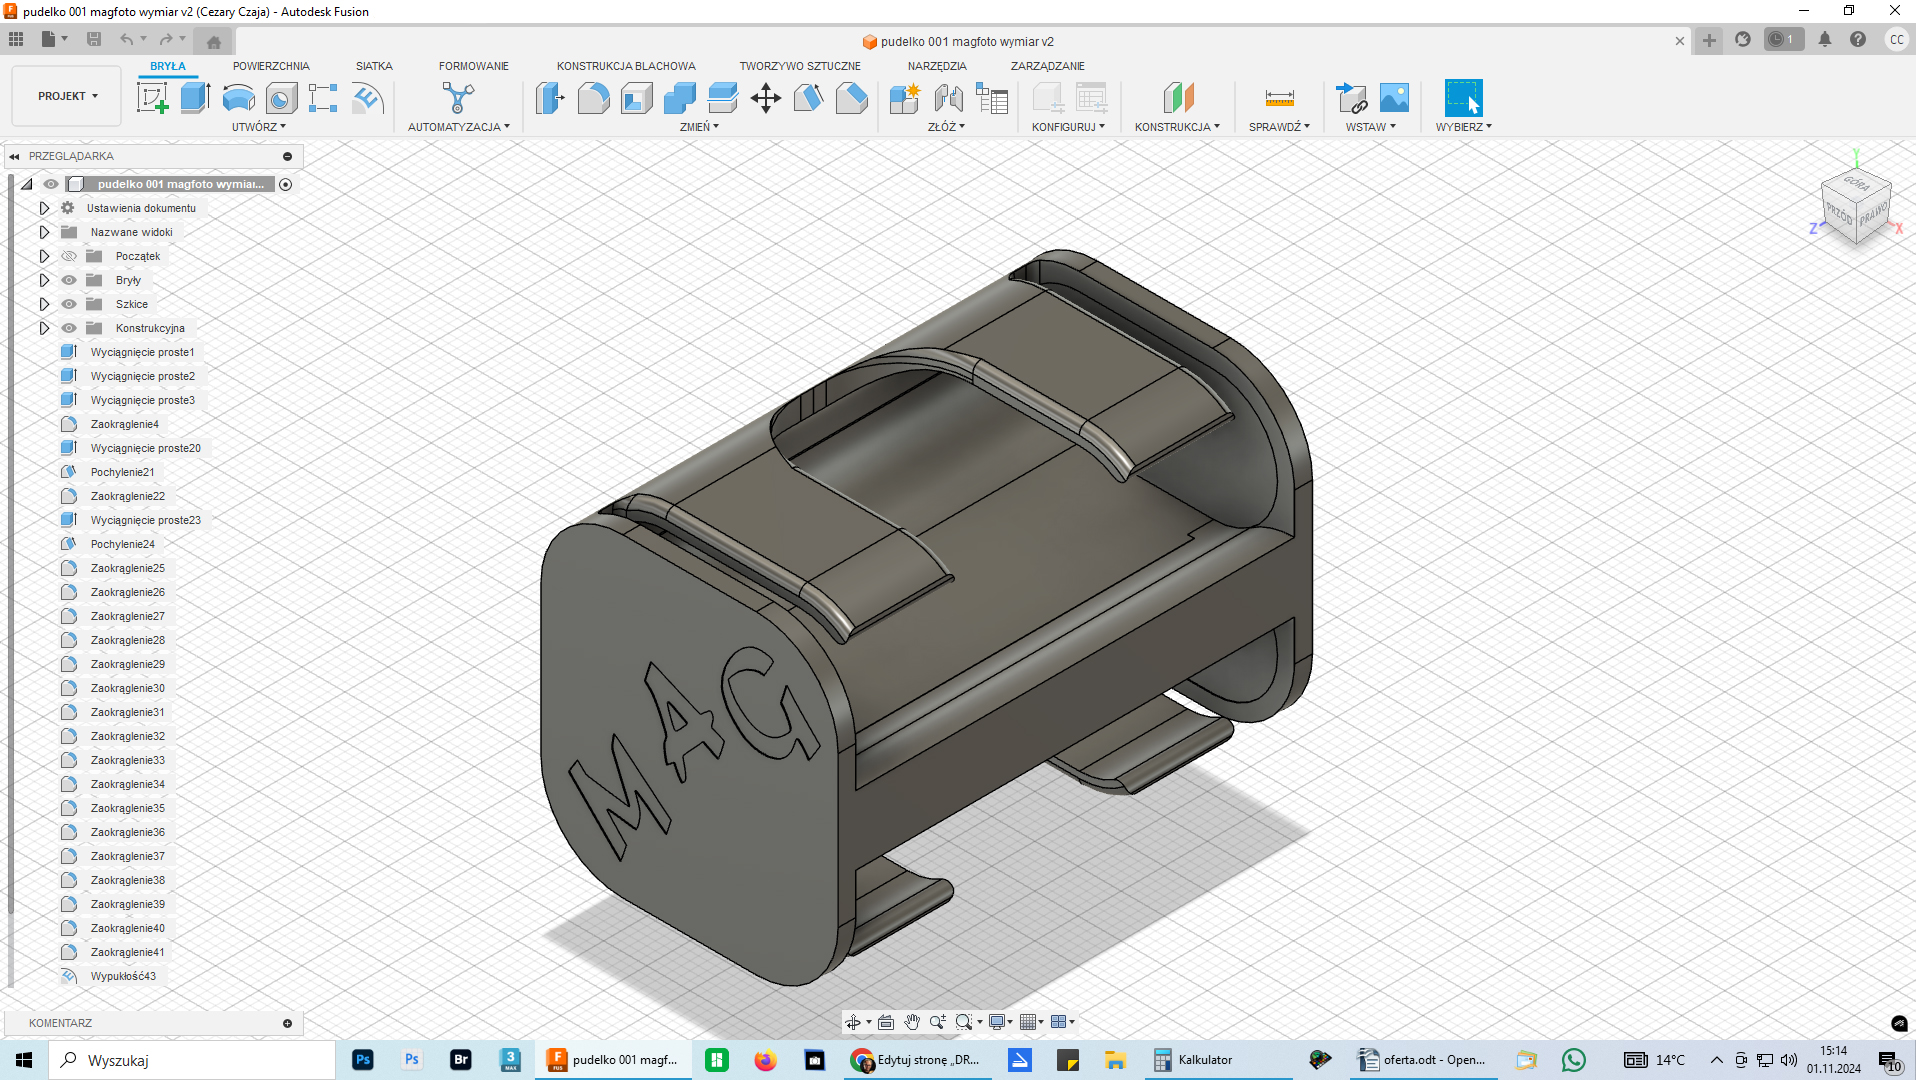Click the Insert Derive icon
The height and width of the screenshot is (1080, 1916).
pyautogui.click(x=1351, y=98)
